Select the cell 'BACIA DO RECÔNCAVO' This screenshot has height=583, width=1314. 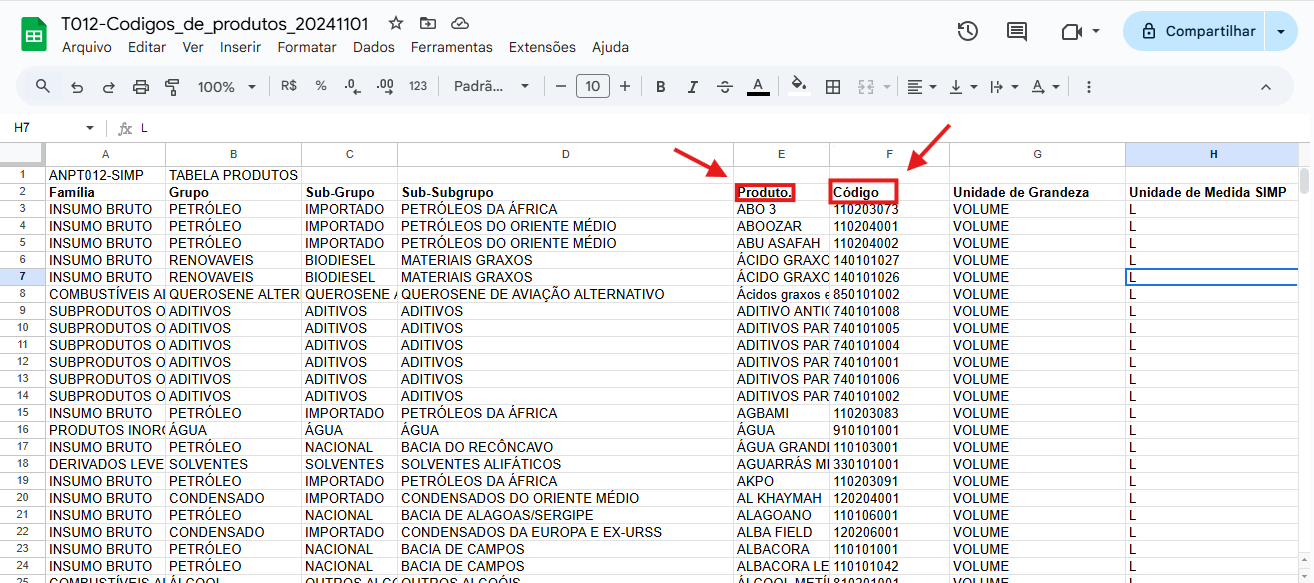pyautogui.click(x=565, y=447)
